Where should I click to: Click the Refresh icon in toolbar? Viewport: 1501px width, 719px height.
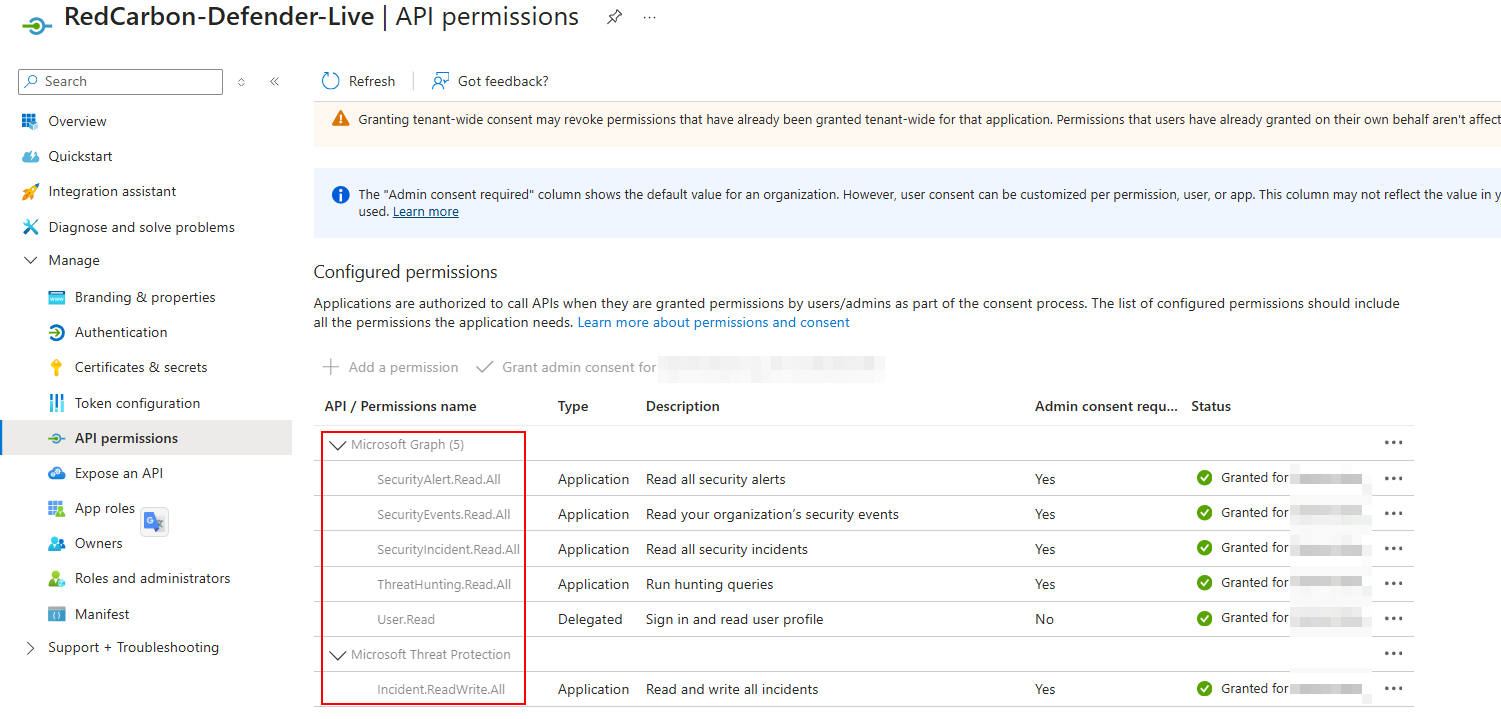[x=330, y=81]
